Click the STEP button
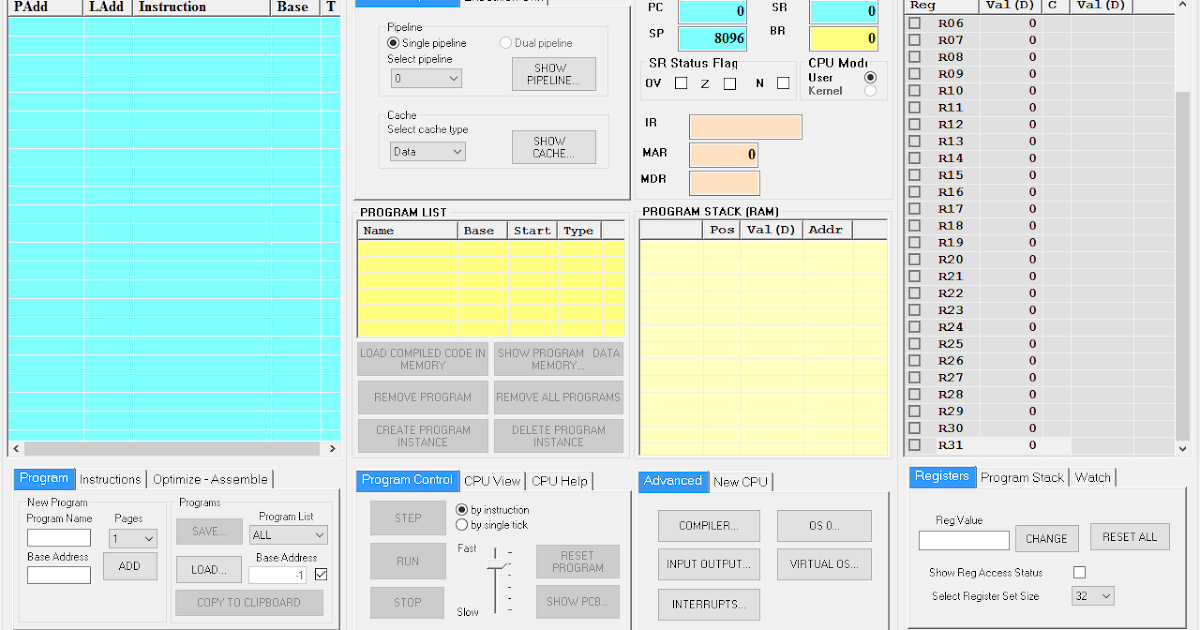Image resolution: width=1200 pixels, height=630 pixels. 407,517
